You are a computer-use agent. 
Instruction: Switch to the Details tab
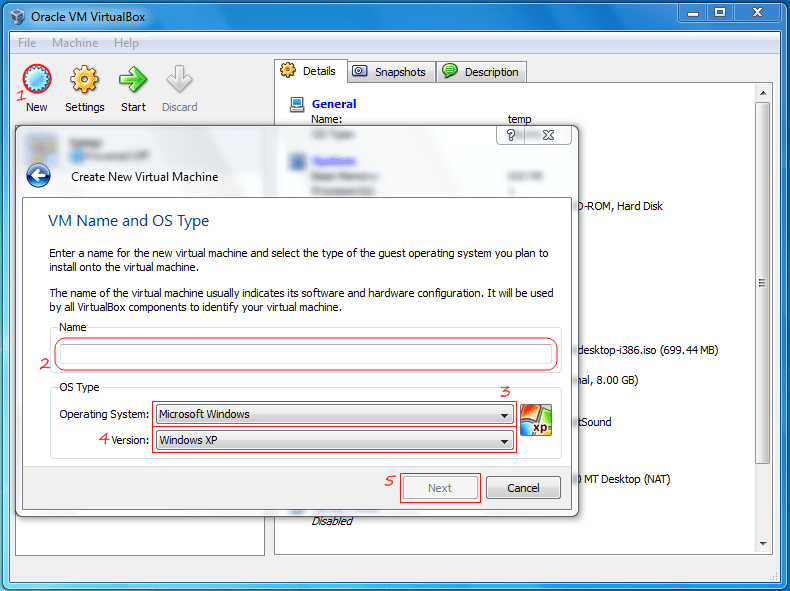pos(310,71)
